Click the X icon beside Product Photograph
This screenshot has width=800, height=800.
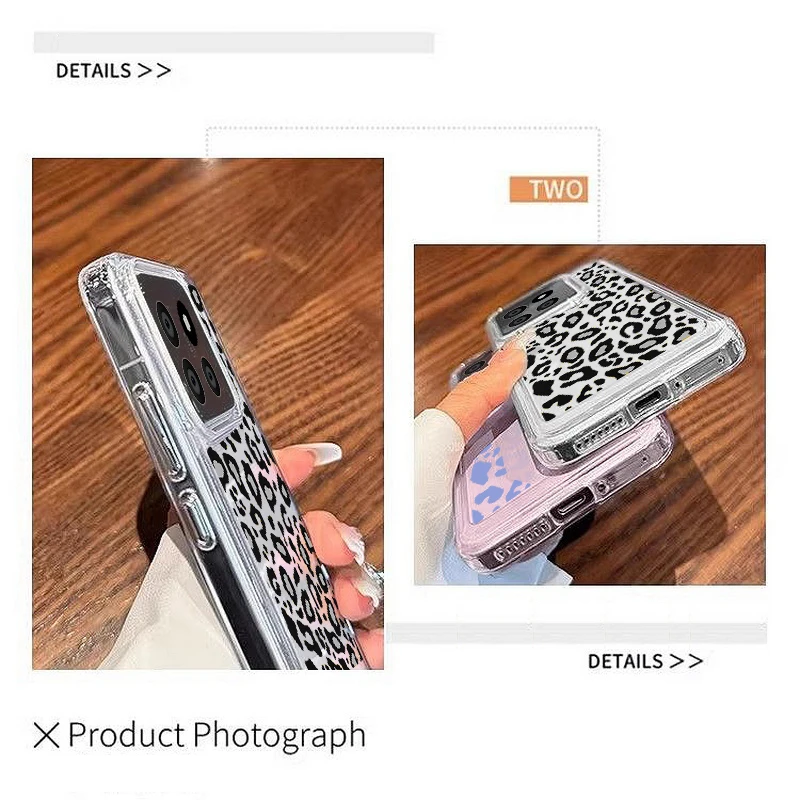[46, 735]
